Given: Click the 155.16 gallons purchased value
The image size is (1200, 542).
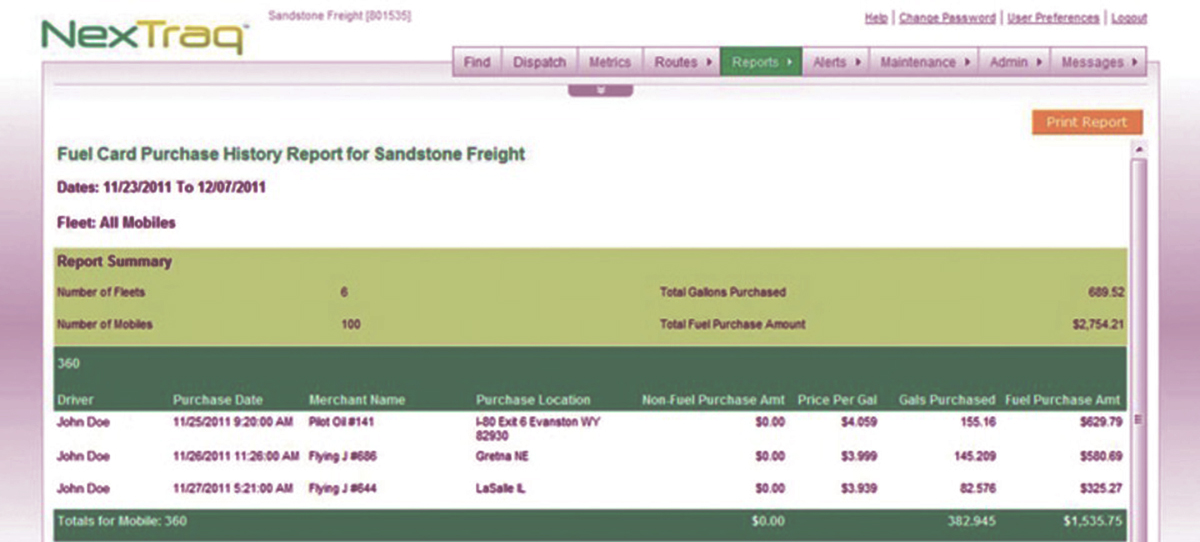Looking at the screenshot, I should tap(979, 422).
